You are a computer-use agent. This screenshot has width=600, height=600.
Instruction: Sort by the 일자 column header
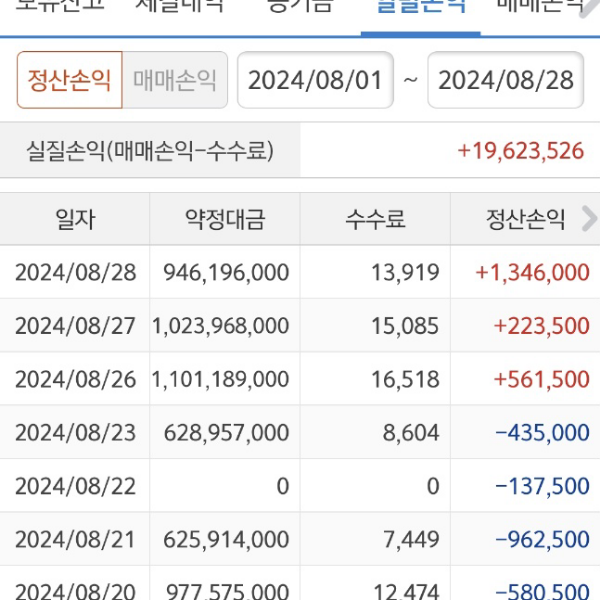click(75, 219)
